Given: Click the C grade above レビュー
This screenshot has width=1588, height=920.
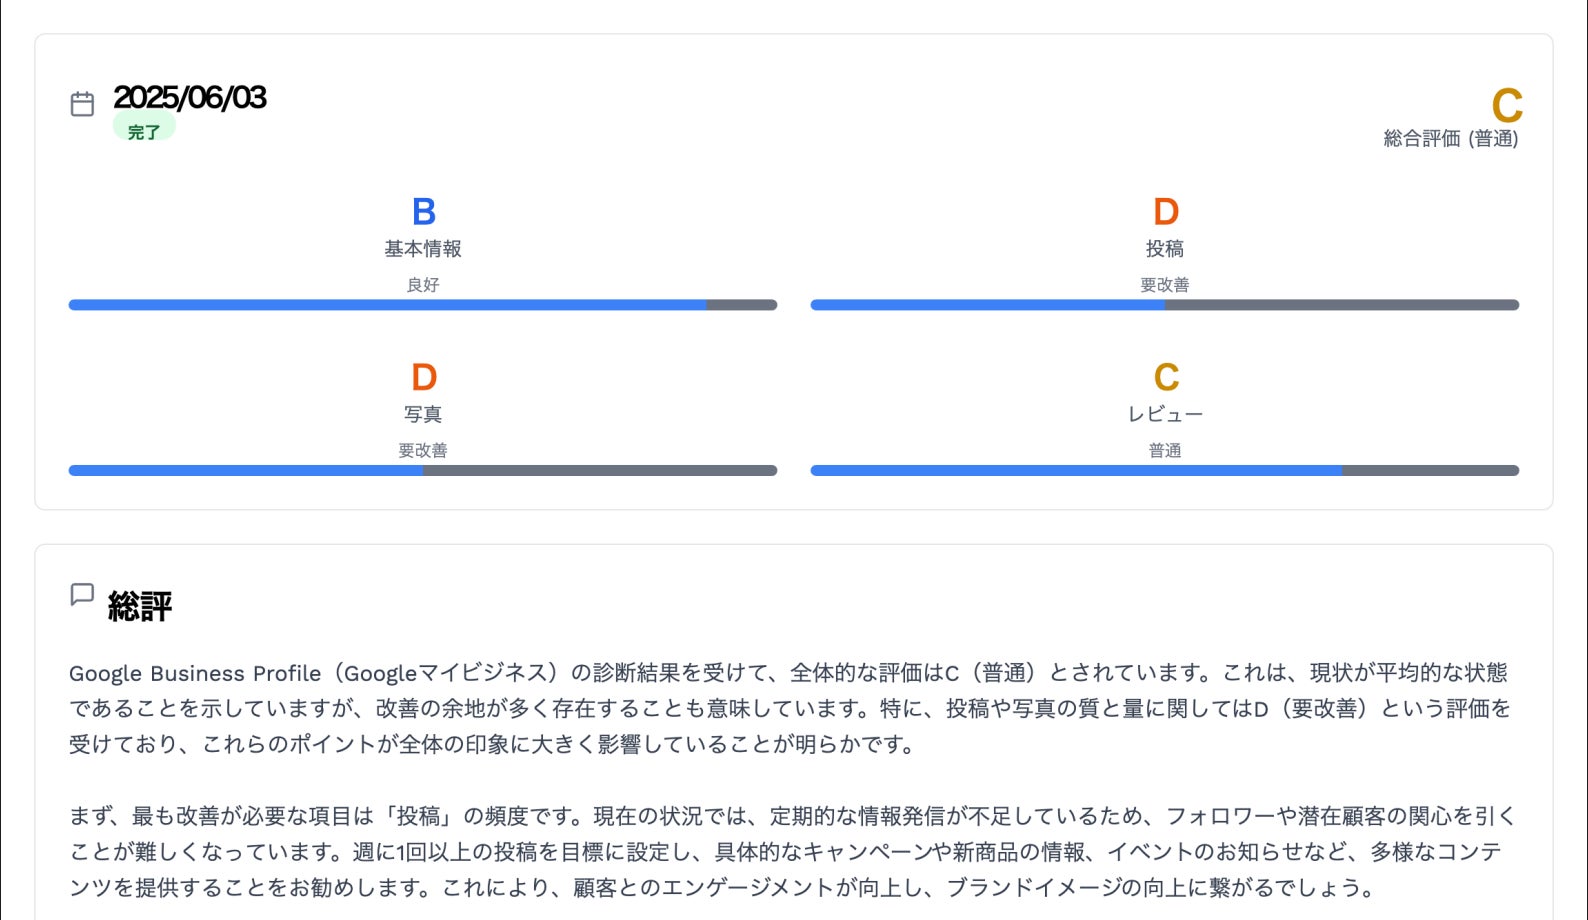Looking at the screenshot, I should (x=1165, y=378).
